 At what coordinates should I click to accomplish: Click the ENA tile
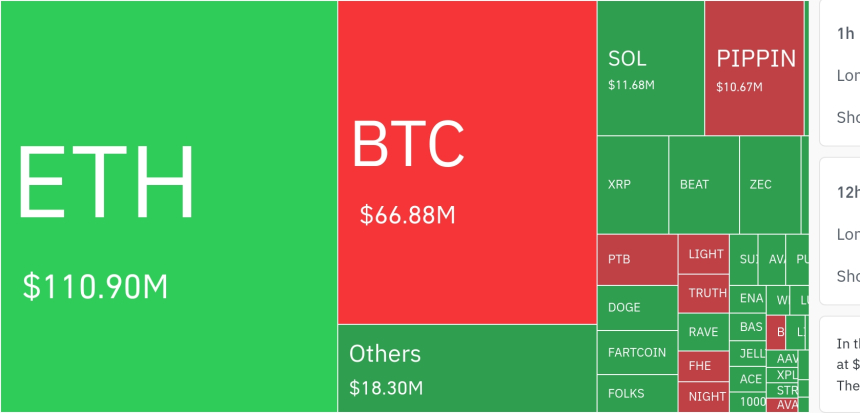pyautogui.click(x=748, y=298)
